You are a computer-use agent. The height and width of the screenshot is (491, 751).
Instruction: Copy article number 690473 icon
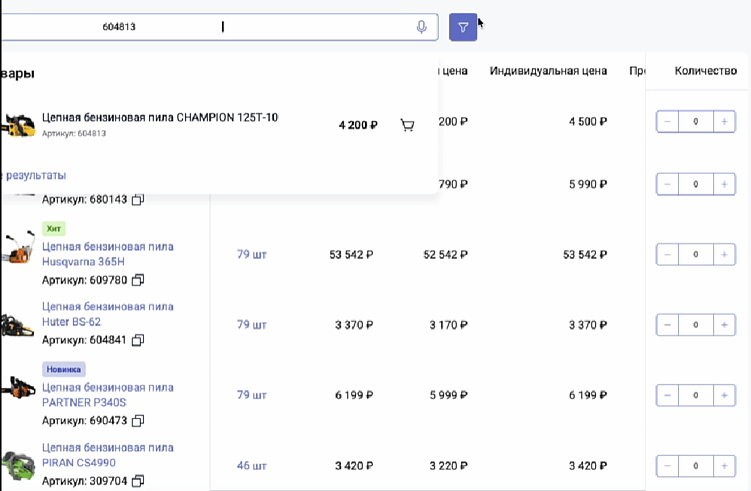(138, 420)
